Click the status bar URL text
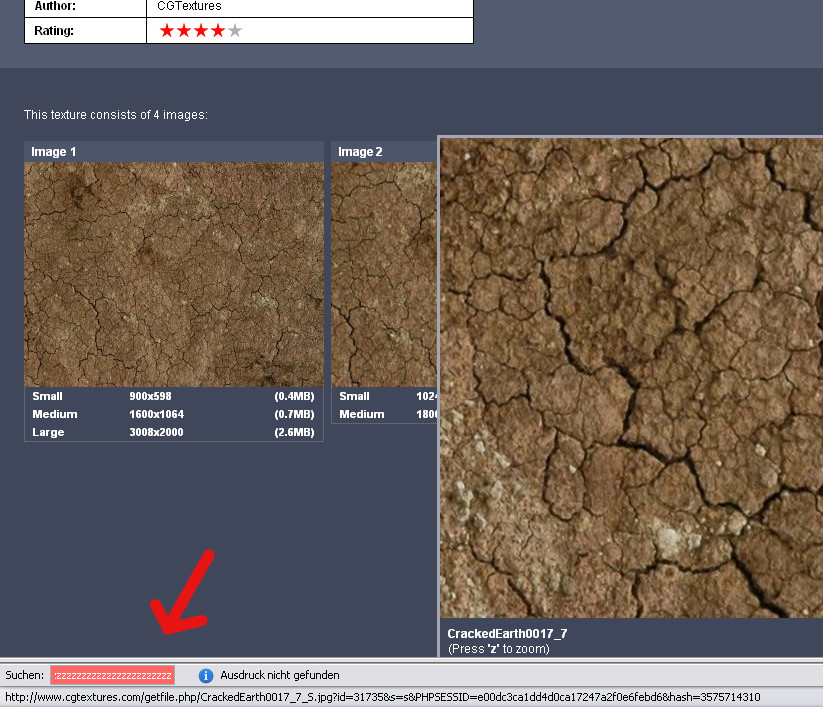 click(382, 697)
